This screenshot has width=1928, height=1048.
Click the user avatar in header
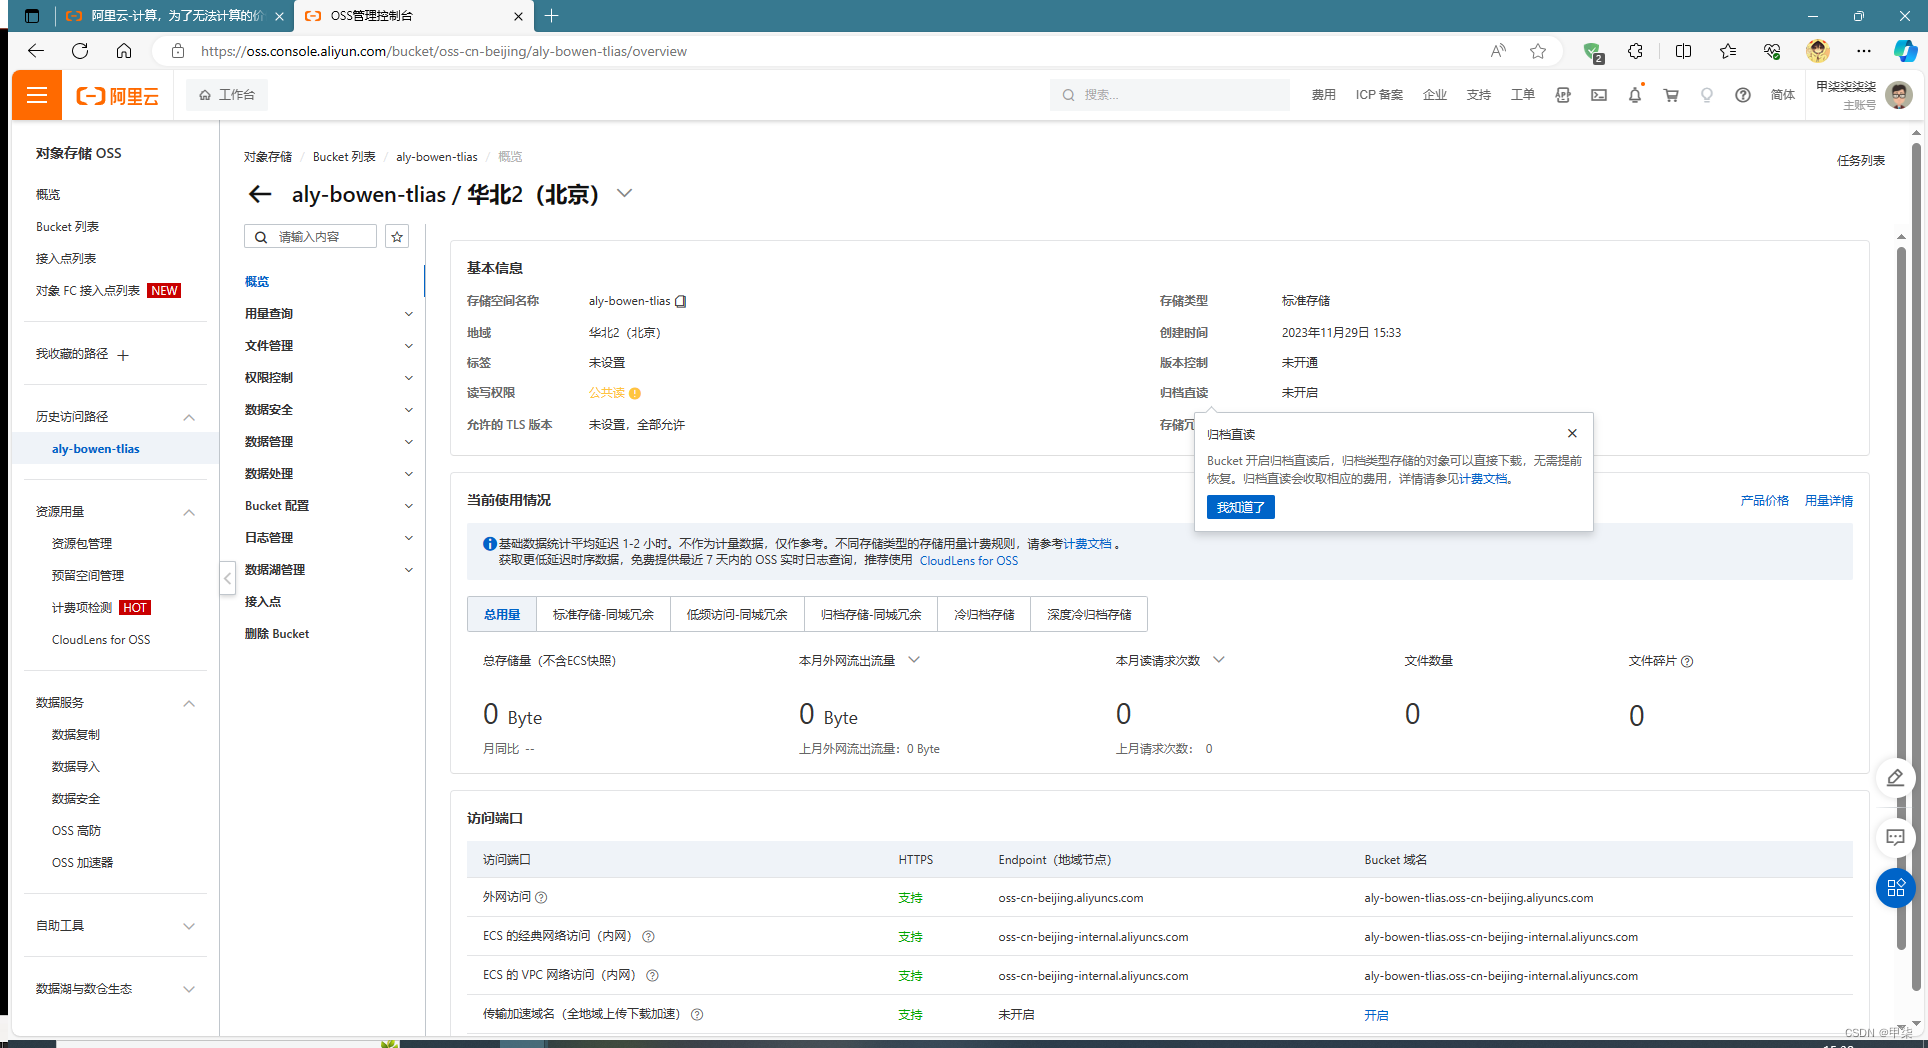pos(1899,95)
